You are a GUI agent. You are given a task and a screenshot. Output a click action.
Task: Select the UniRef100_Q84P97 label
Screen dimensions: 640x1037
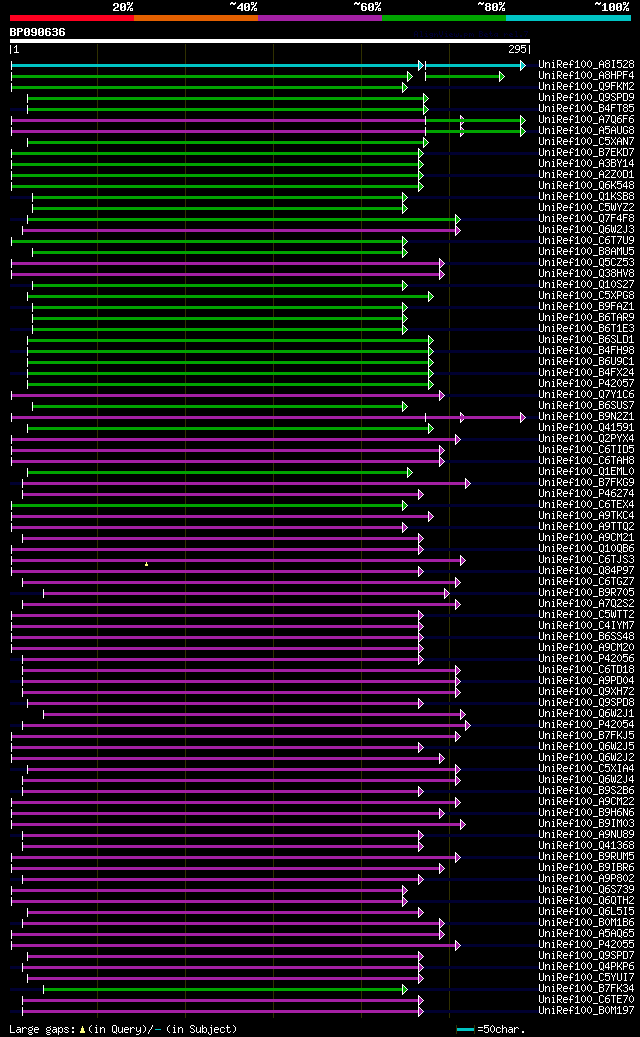click(586, 570)
